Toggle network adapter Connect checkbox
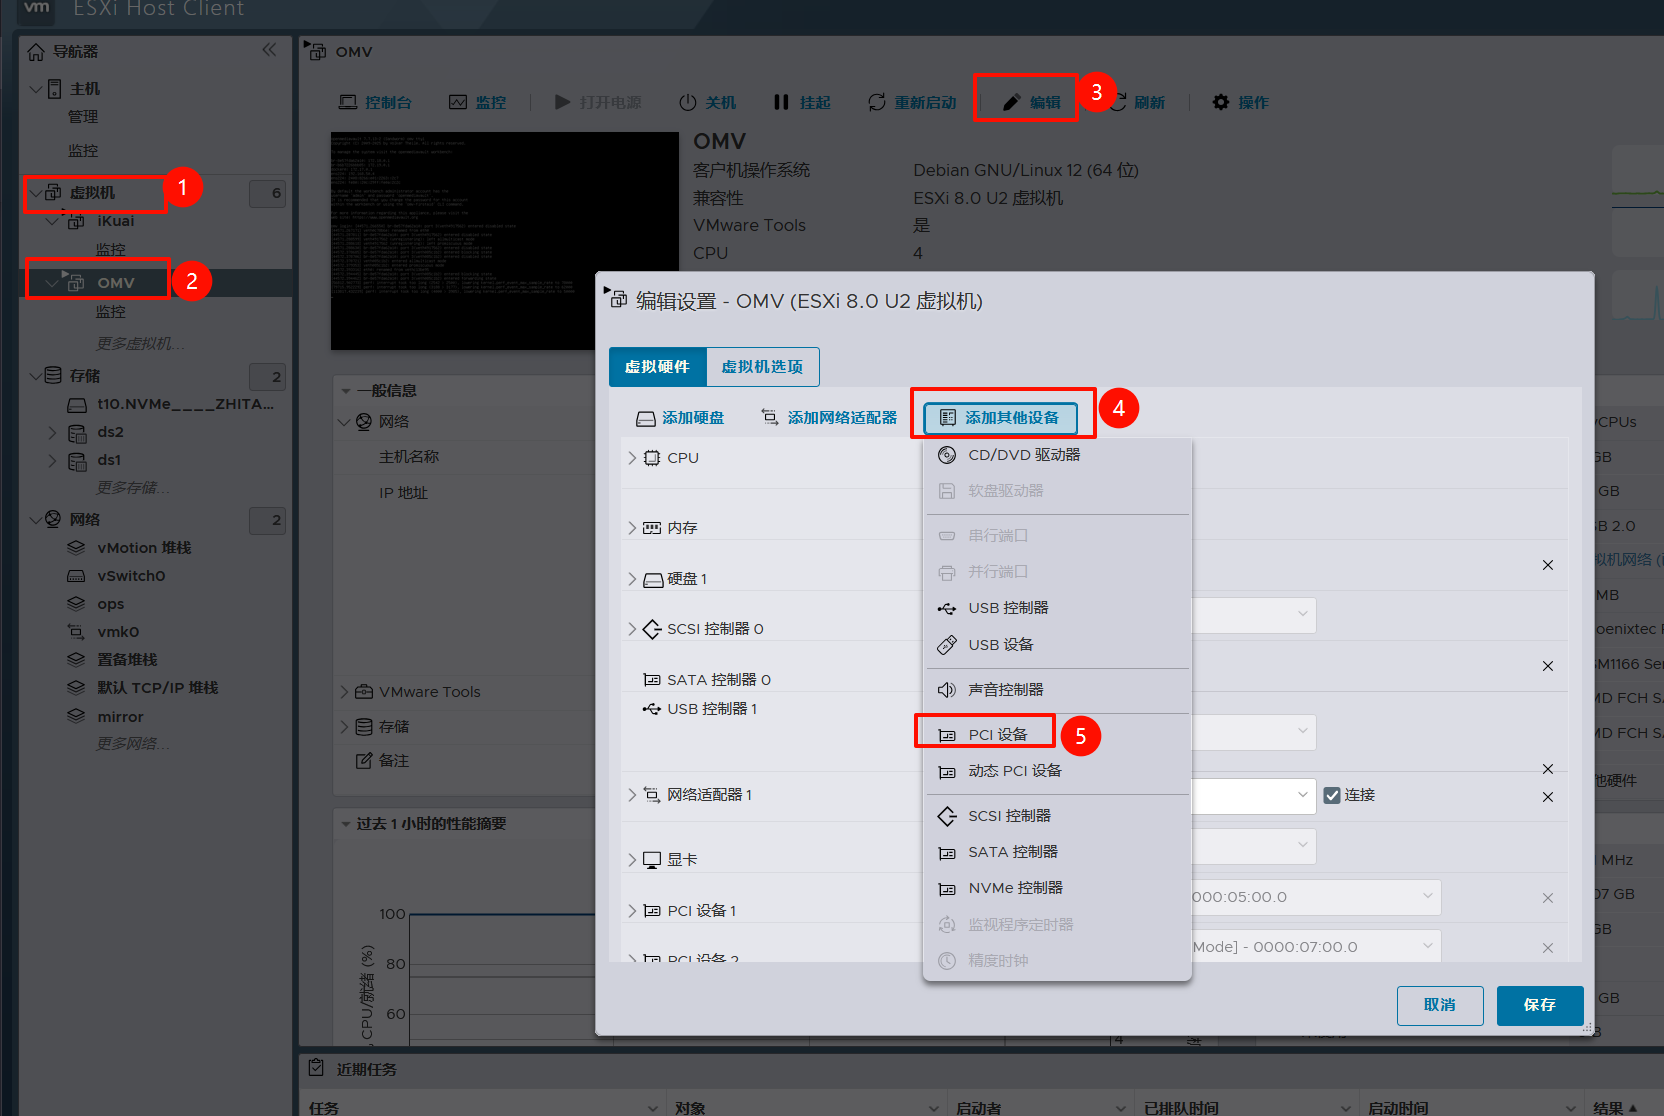Viewport: 1664px width, 1116px height. coord(1332,795)
